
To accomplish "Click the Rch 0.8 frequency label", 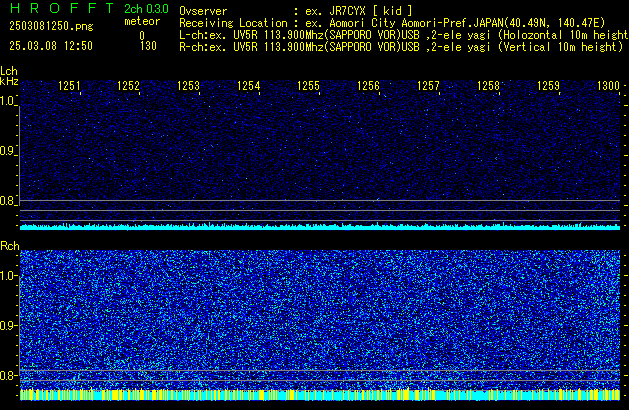I will 7,375.
